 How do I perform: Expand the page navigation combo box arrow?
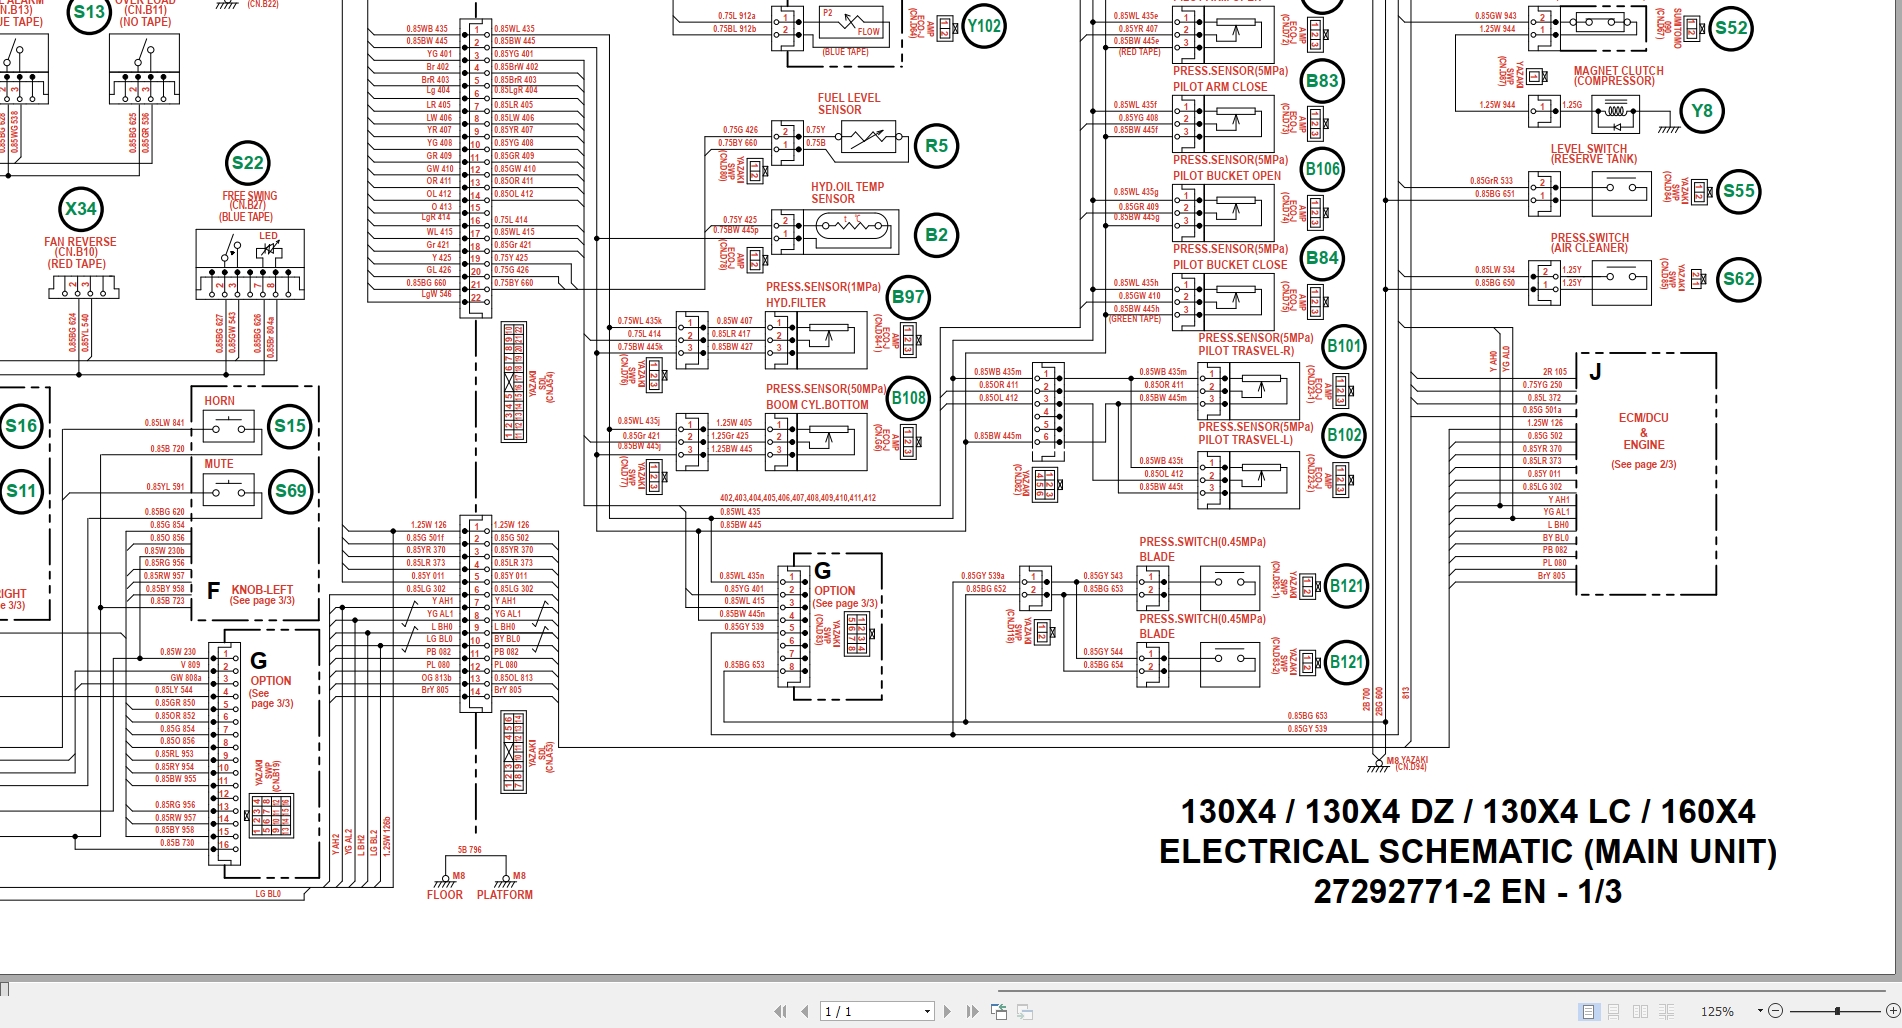926,1011
